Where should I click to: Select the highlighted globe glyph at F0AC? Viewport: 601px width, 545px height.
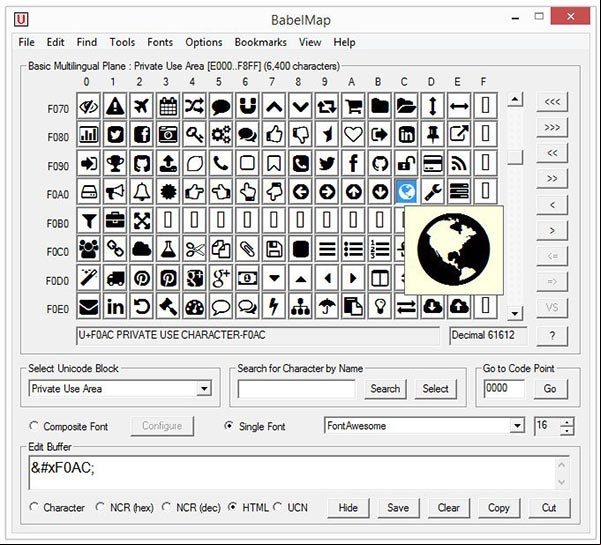pyautogui.click(x=406, y=192)
